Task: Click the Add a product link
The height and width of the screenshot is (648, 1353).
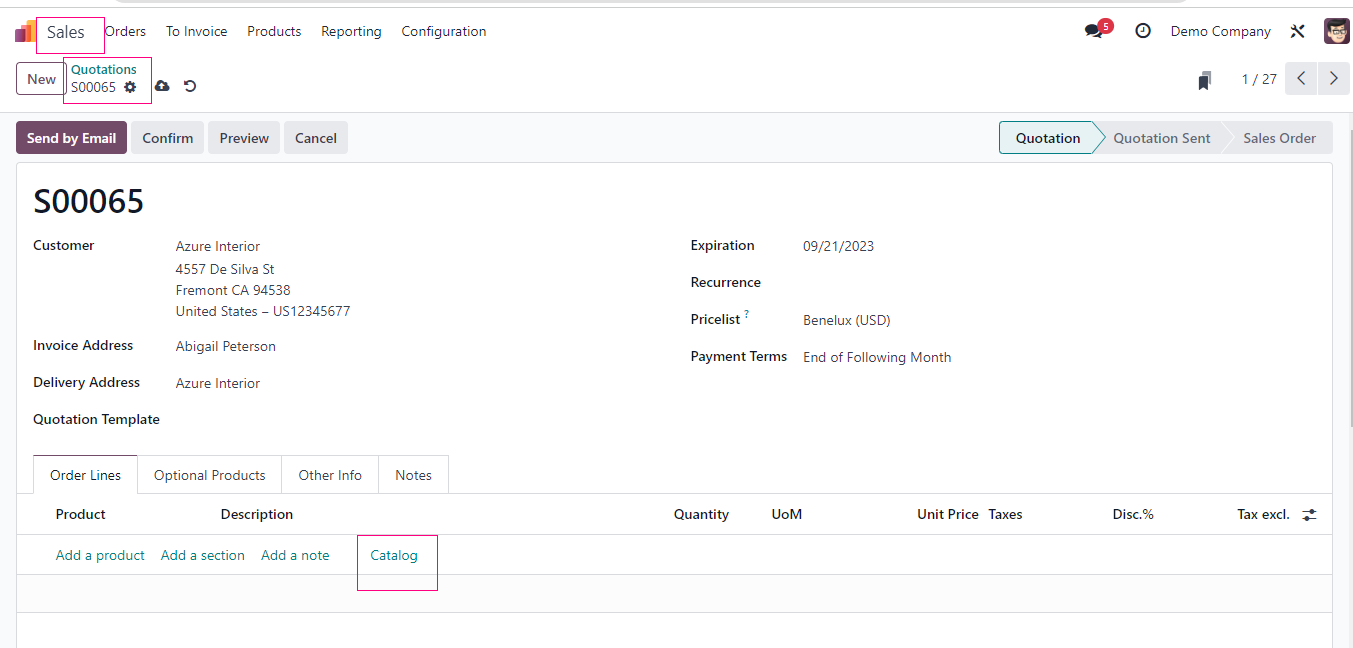Action: [100, 555]
